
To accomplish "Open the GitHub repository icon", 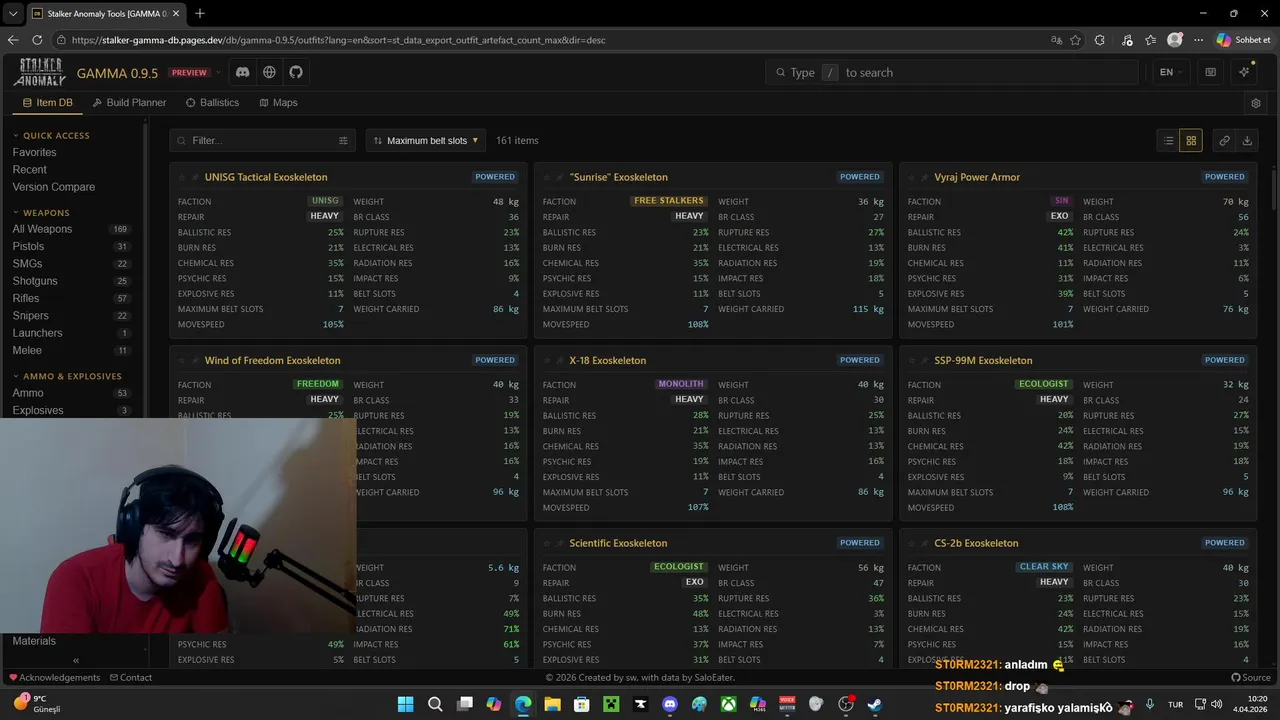I will (296, 72).
